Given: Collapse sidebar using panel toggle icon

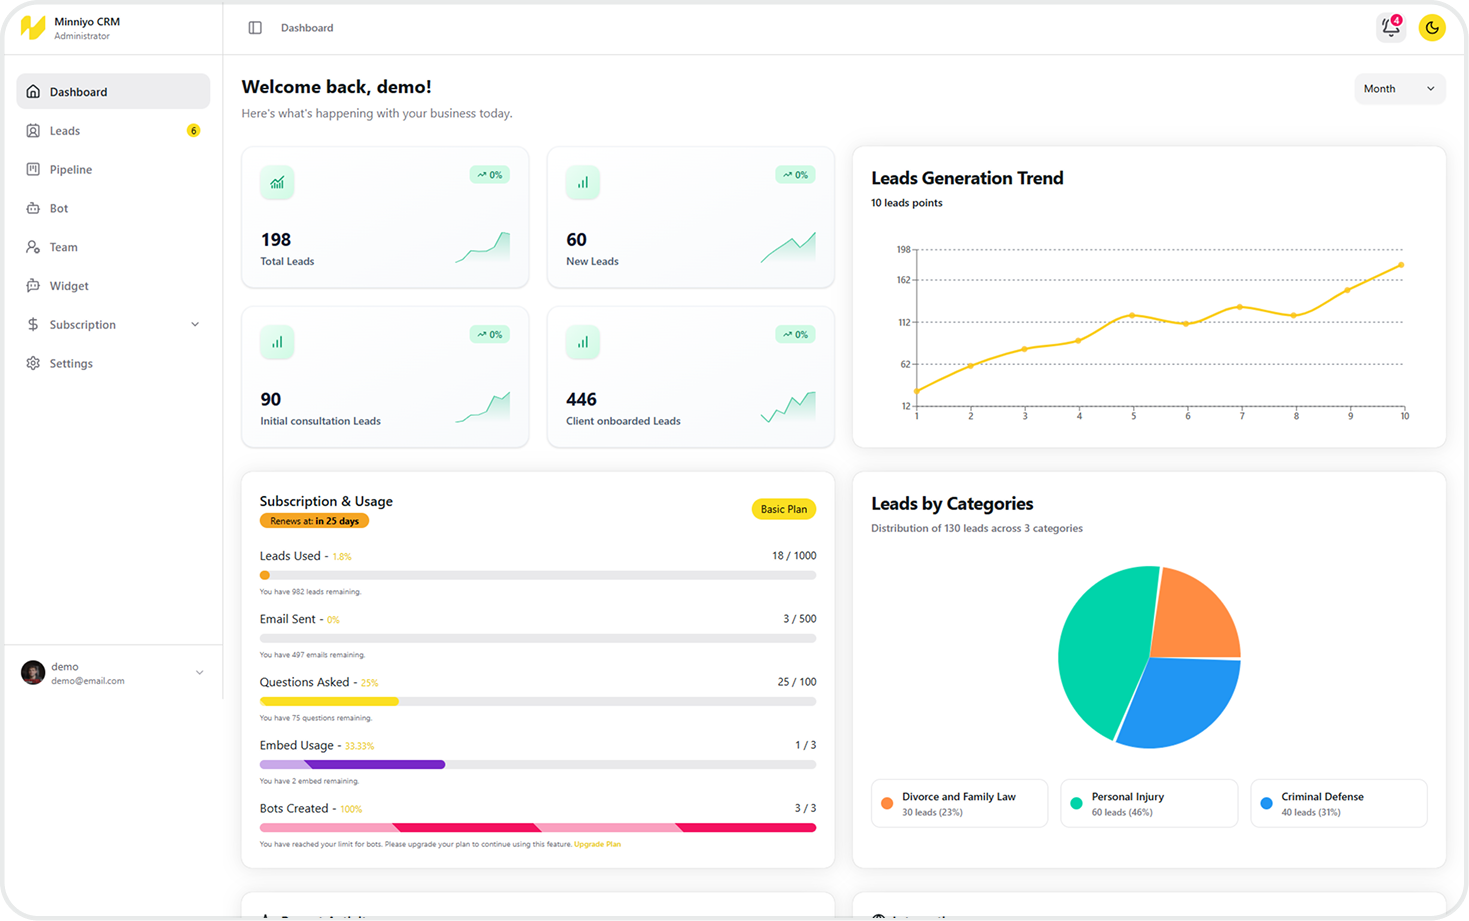Looking at the screenshot, I should tap(255, 28).
